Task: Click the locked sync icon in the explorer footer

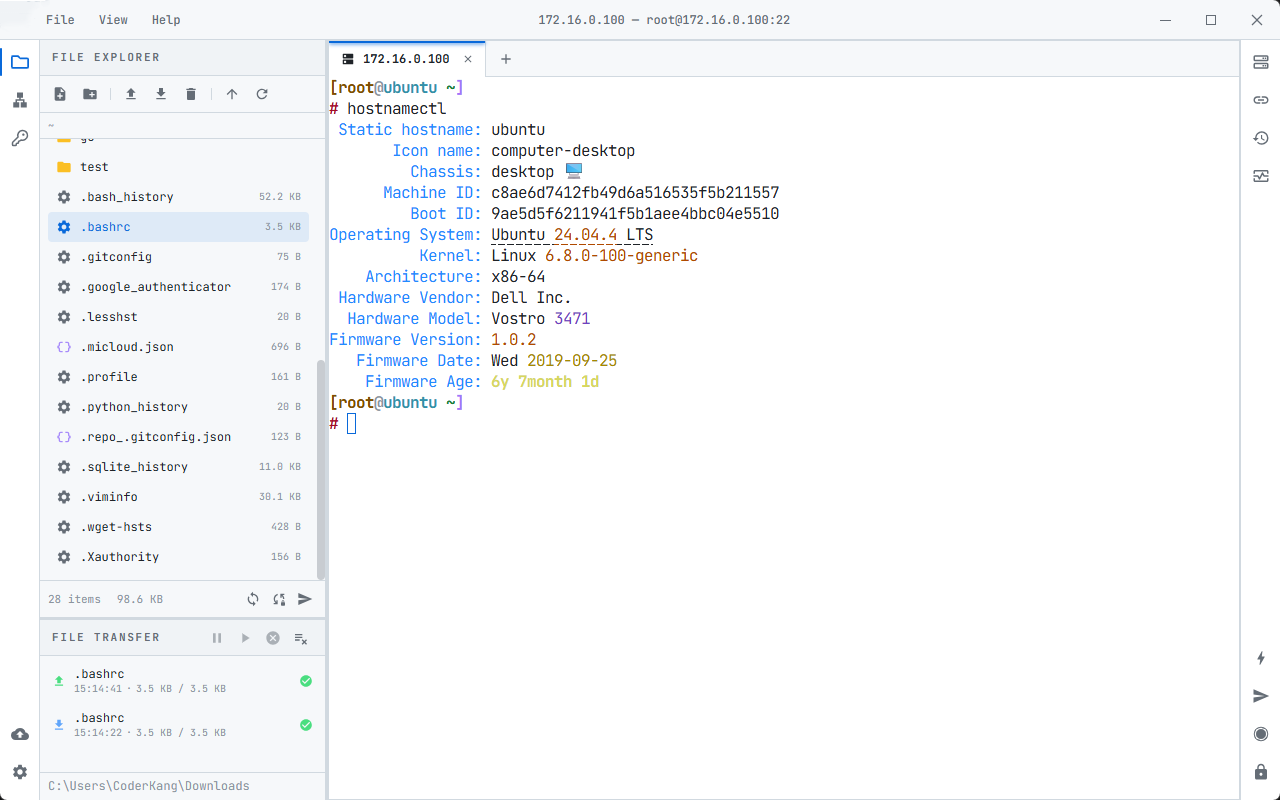Action: [279, 599]
